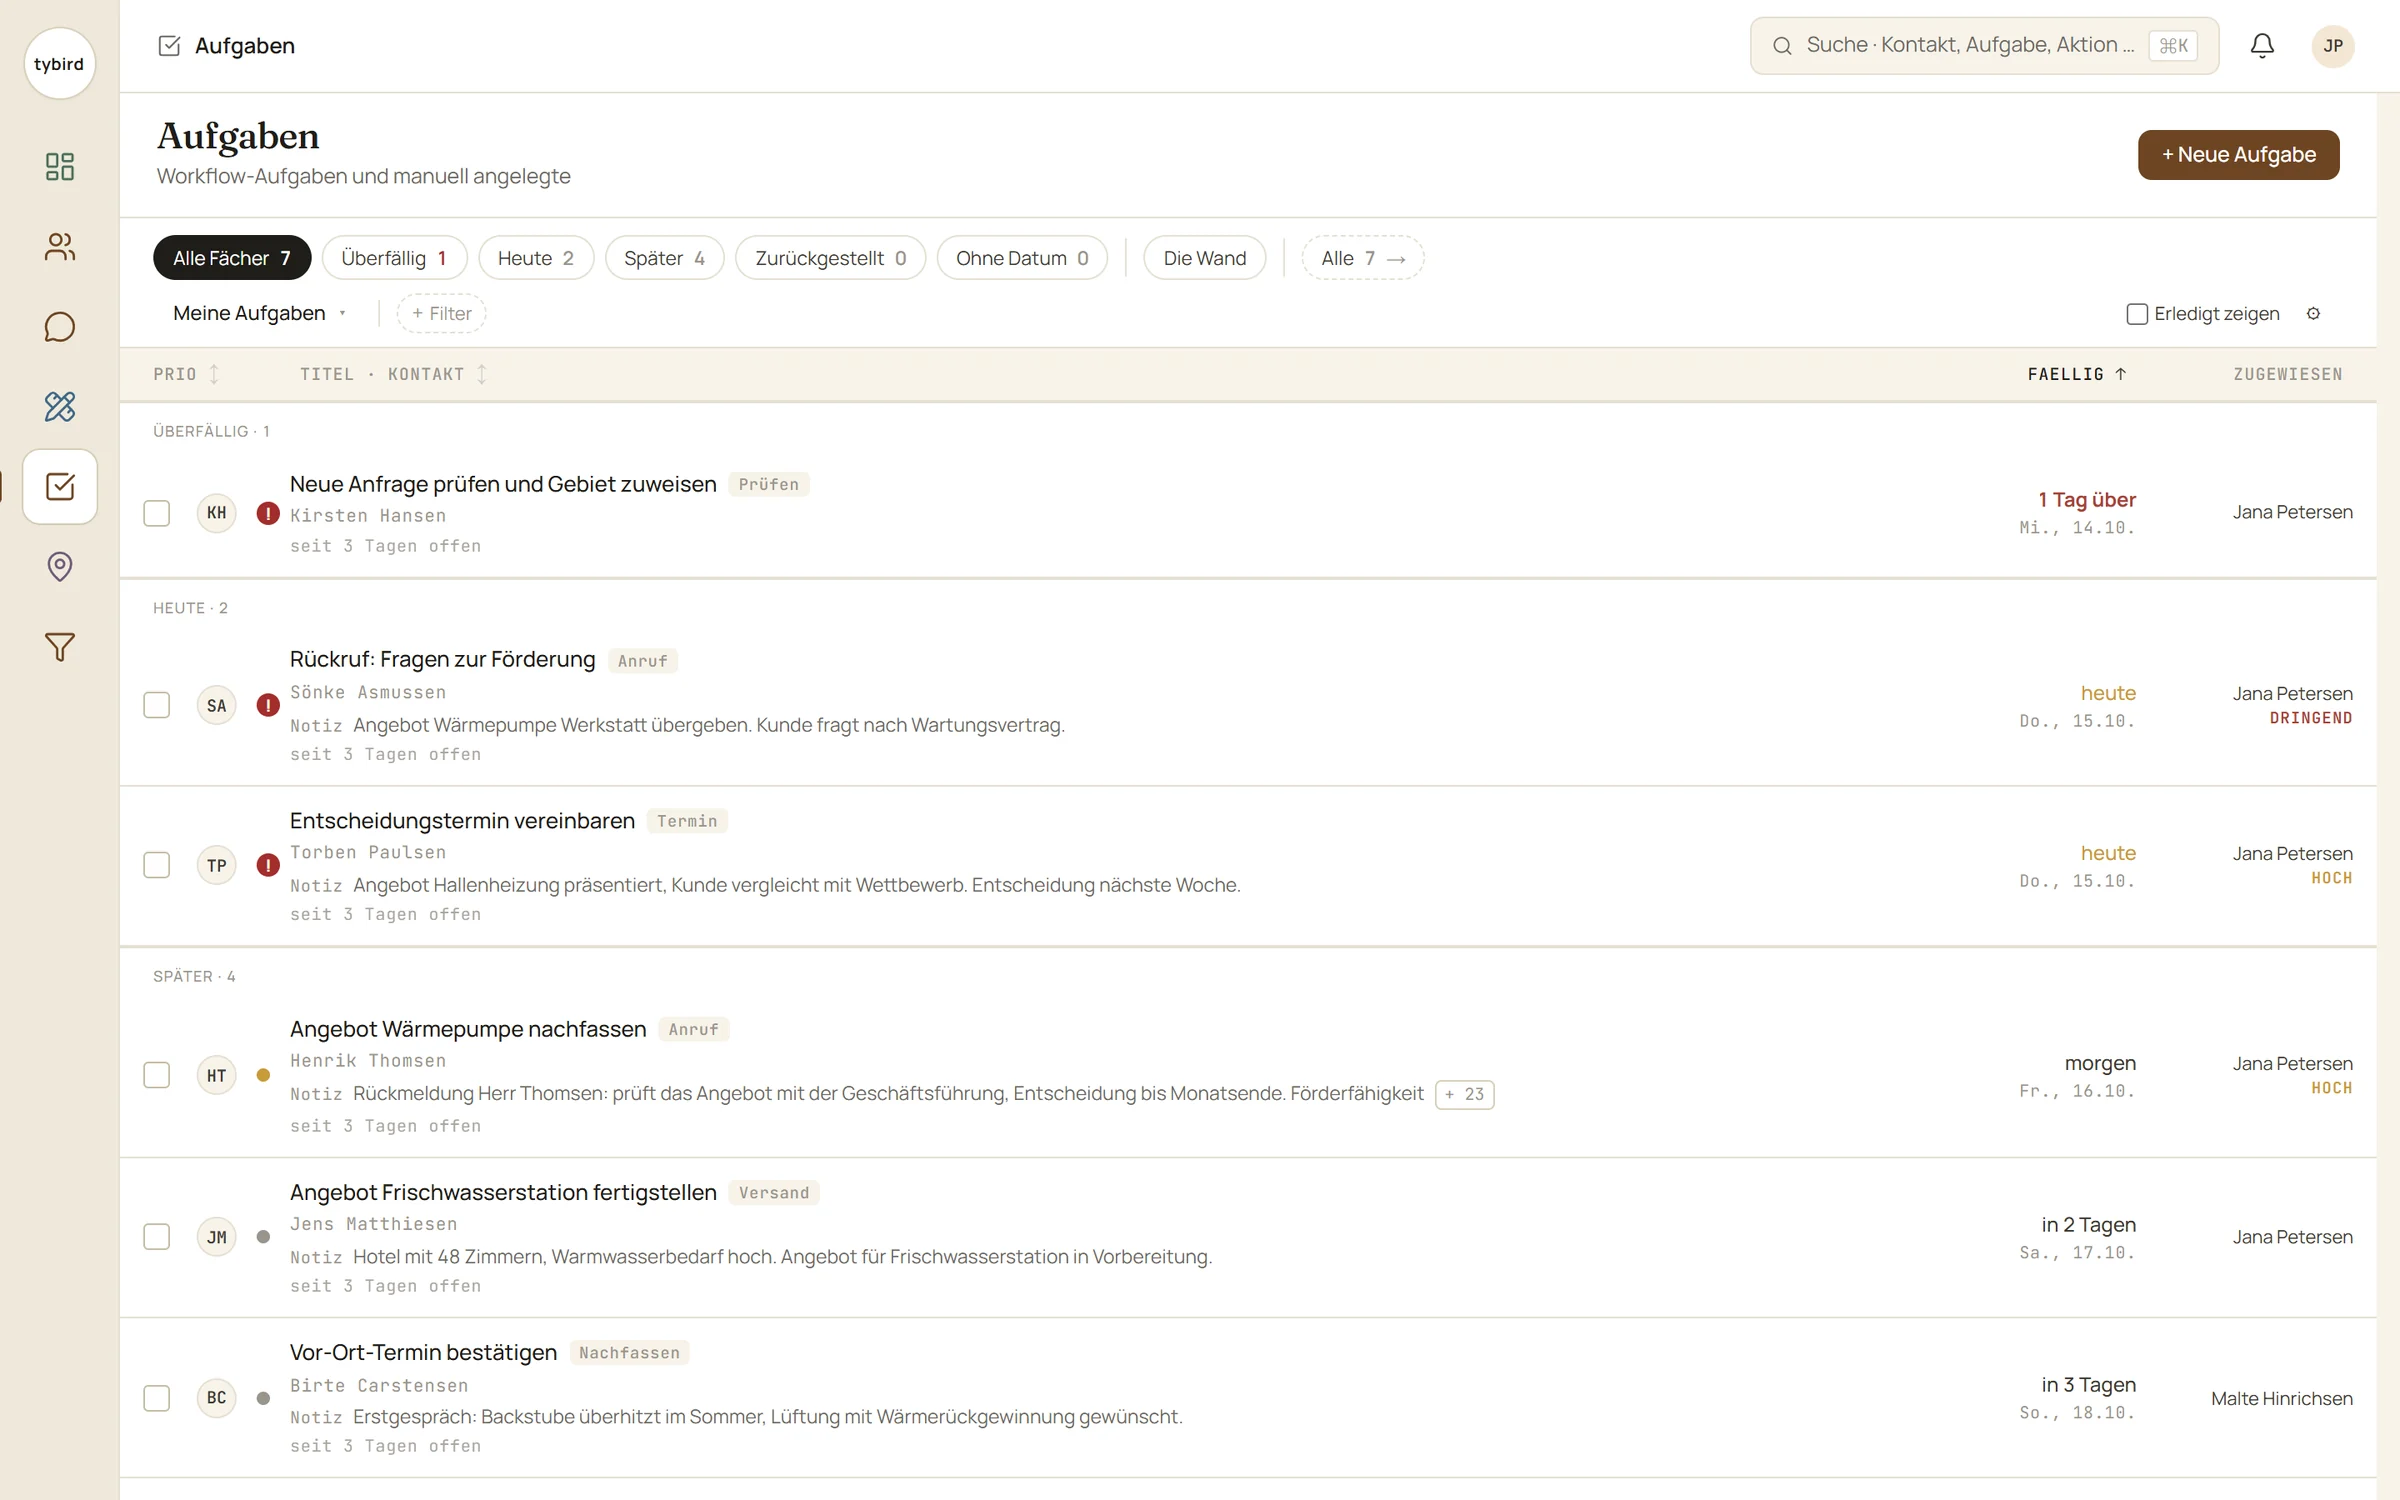Click assignee Malte Hinrichsen

coord(2281,1398)
